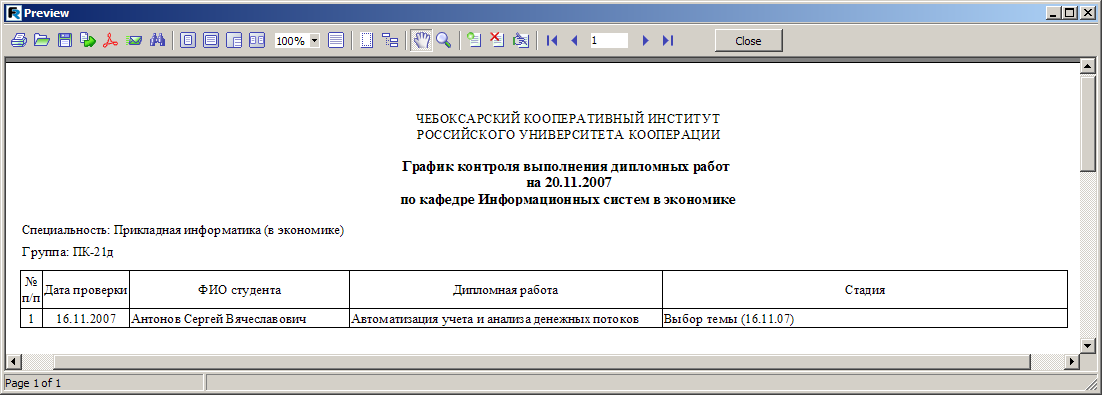Show two pages side by side
The height and width of the screenshot is (395, 1102).
(x=257, y=41)
